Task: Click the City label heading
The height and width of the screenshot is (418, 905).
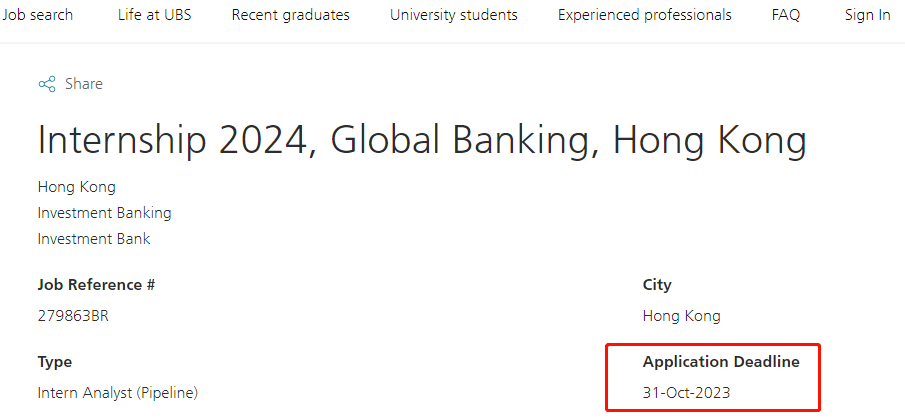Action: tap(657, 285)
